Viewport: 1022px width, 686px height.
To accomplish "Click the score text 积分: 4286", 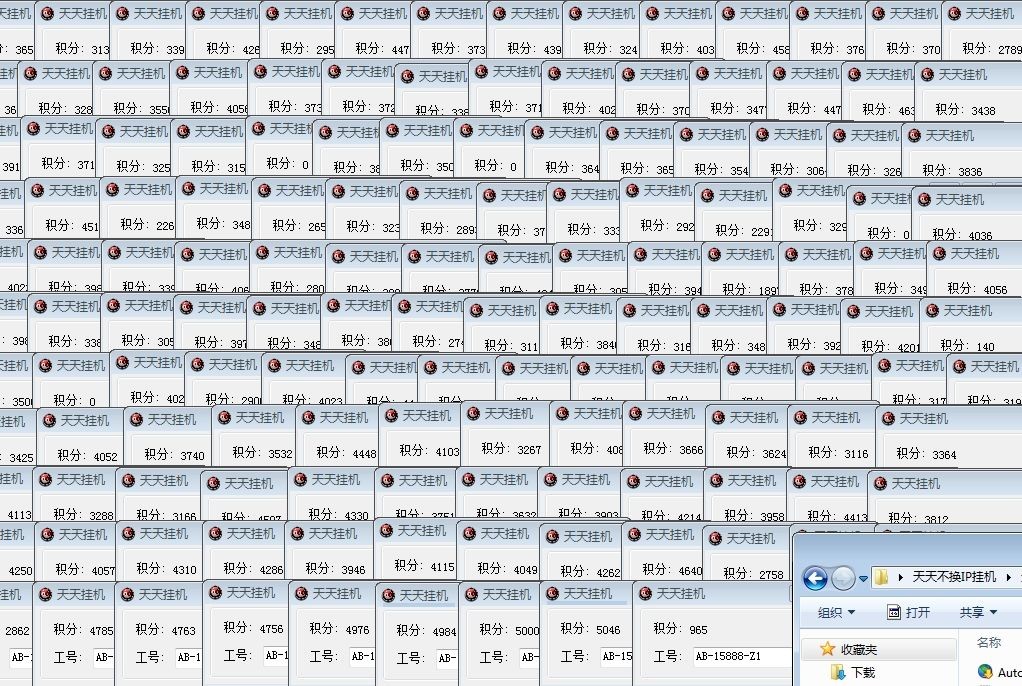I will 254,568.
